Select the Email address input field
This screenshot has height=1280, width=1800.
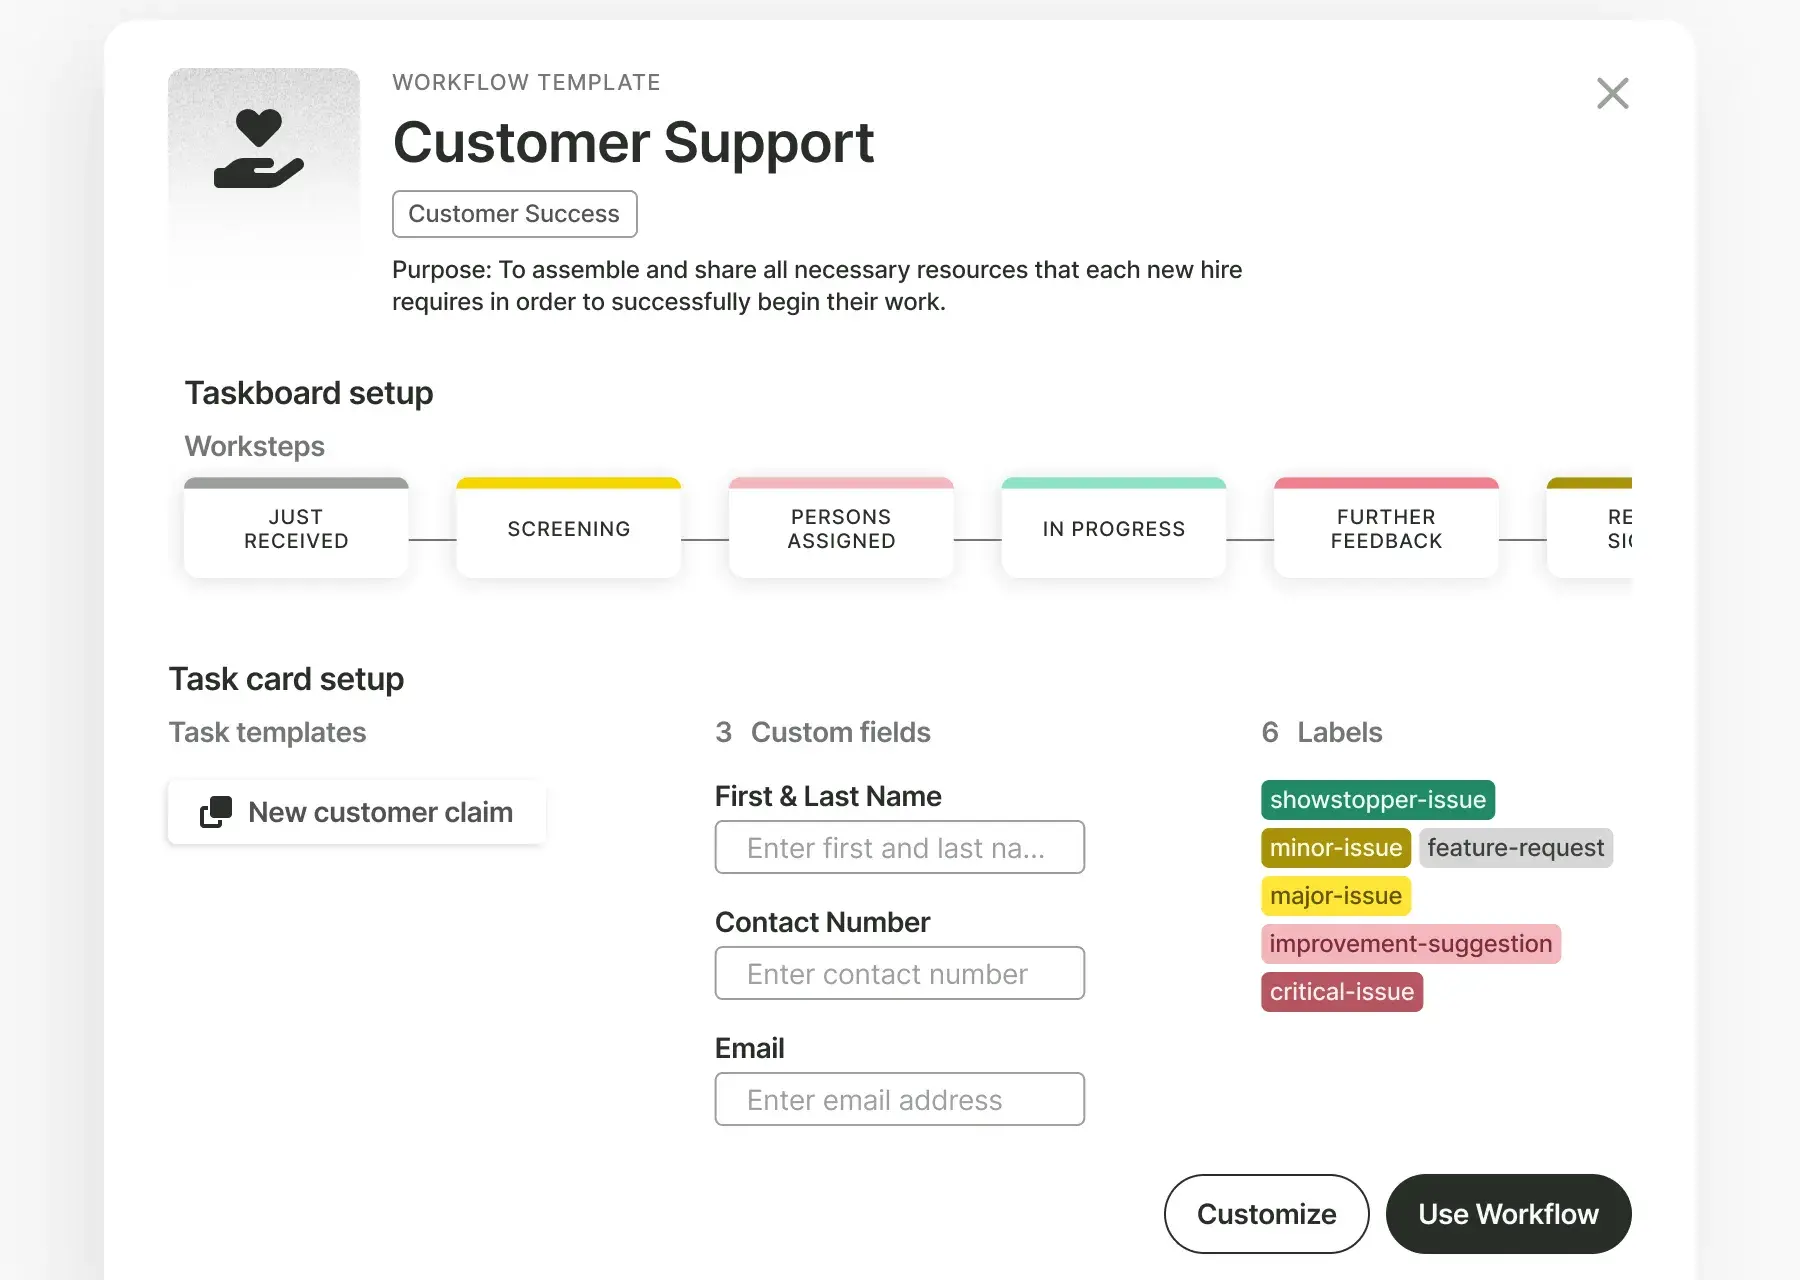[899, 1100]
